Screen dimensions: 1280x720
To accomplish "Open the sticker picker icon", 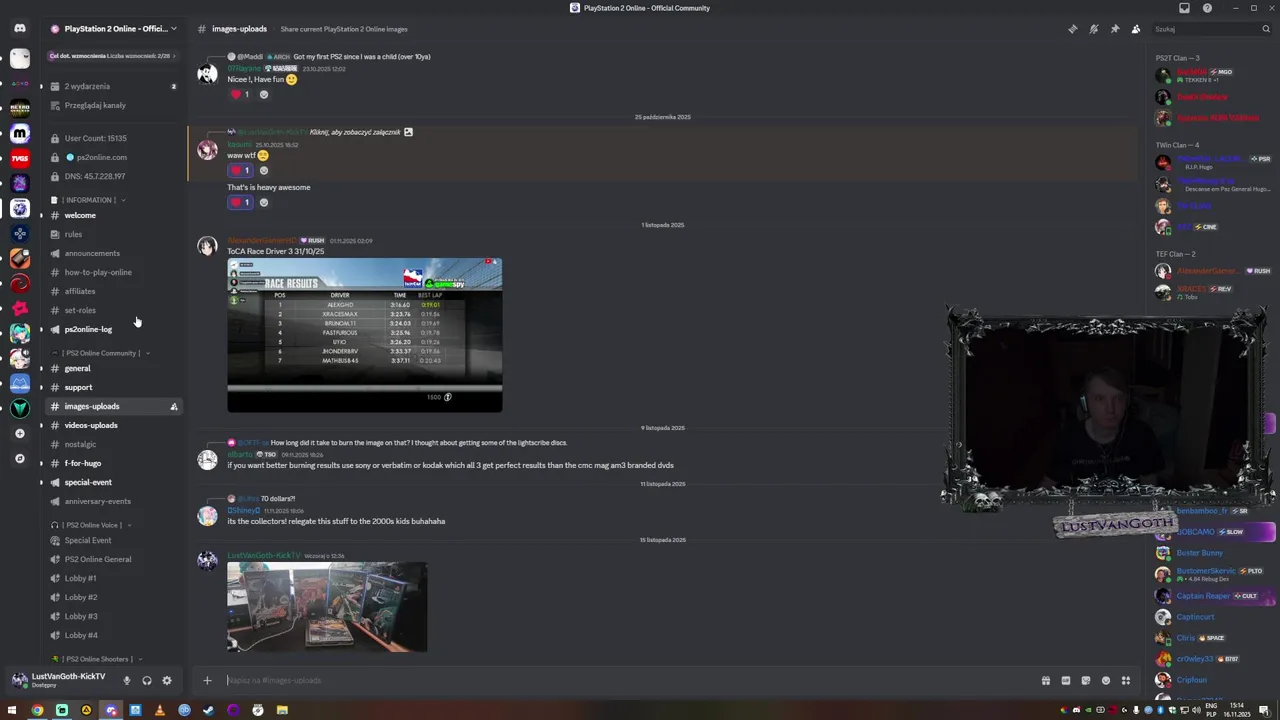I will (1086, 680).
